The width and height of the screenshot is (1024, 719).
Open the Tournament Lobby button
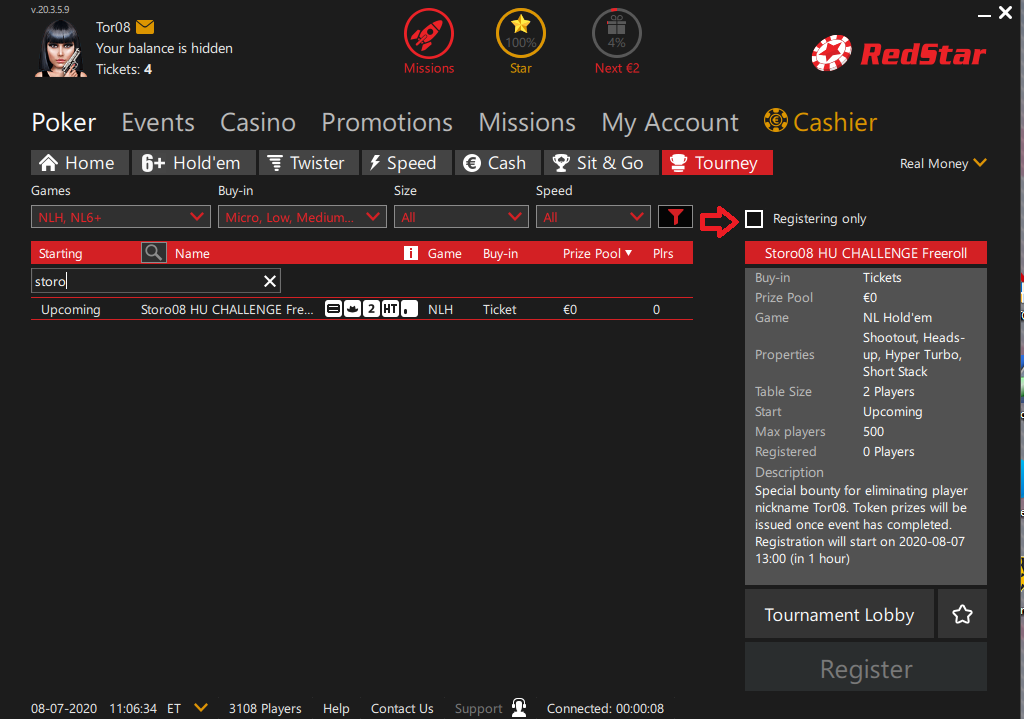tap(839, 614)
